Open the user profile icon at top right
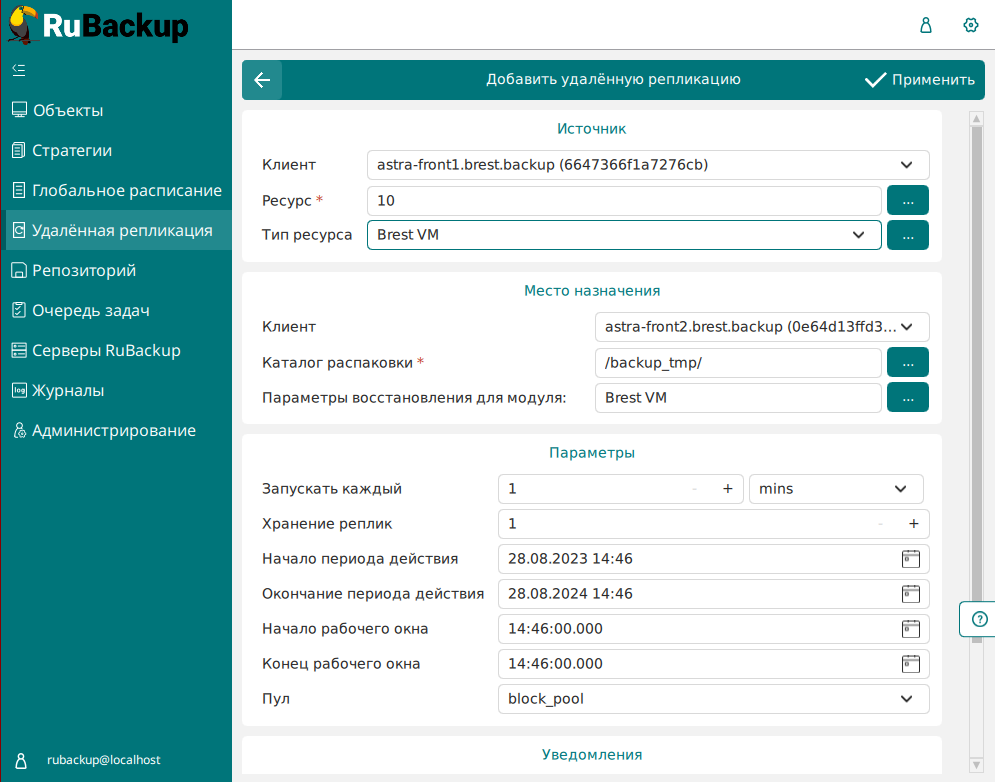 click(x=926, y=25)
